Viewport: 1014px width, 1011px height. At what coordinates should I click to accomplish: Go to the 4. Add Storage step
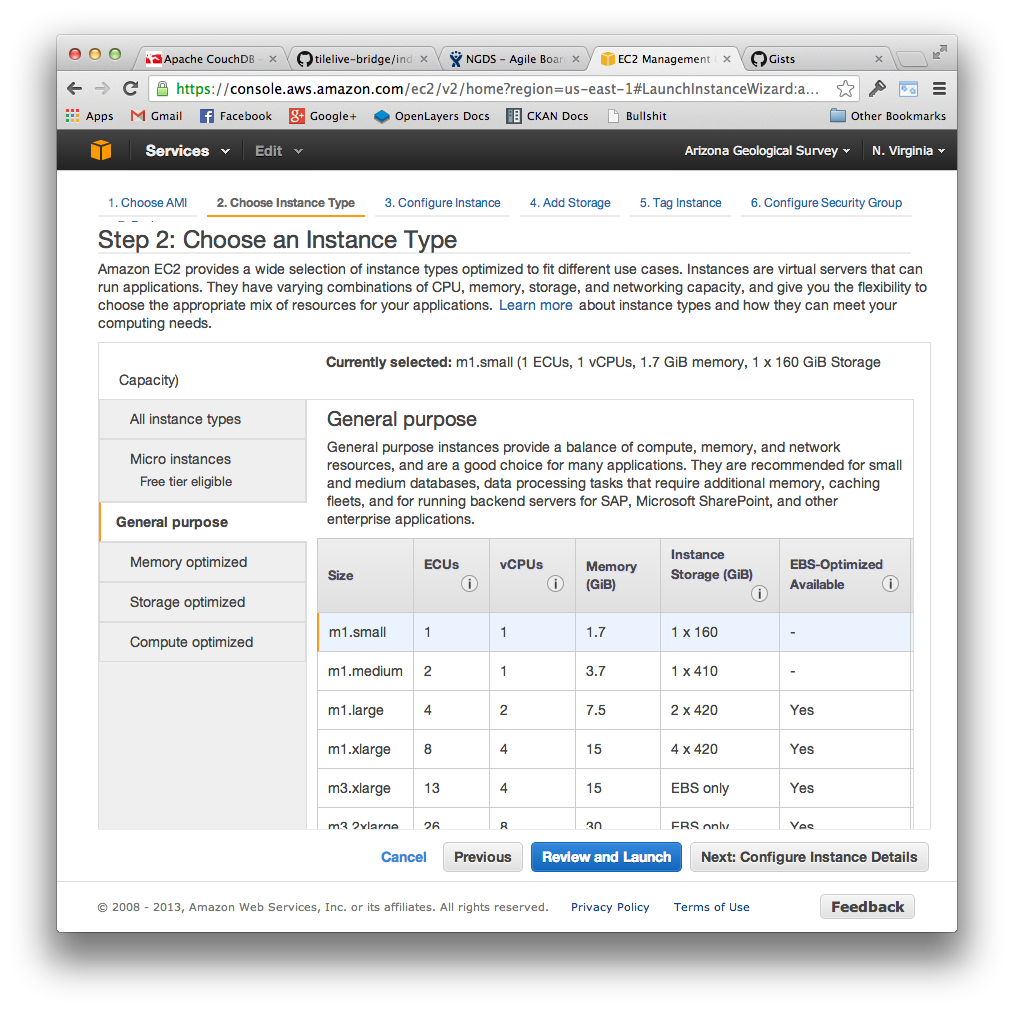pos(570,203)
